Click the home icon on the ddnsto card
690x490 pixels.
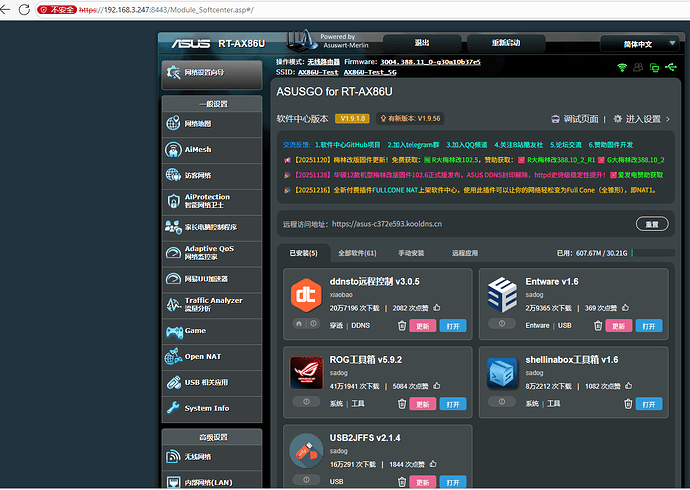pyautogui.click(x=299, y=324)
